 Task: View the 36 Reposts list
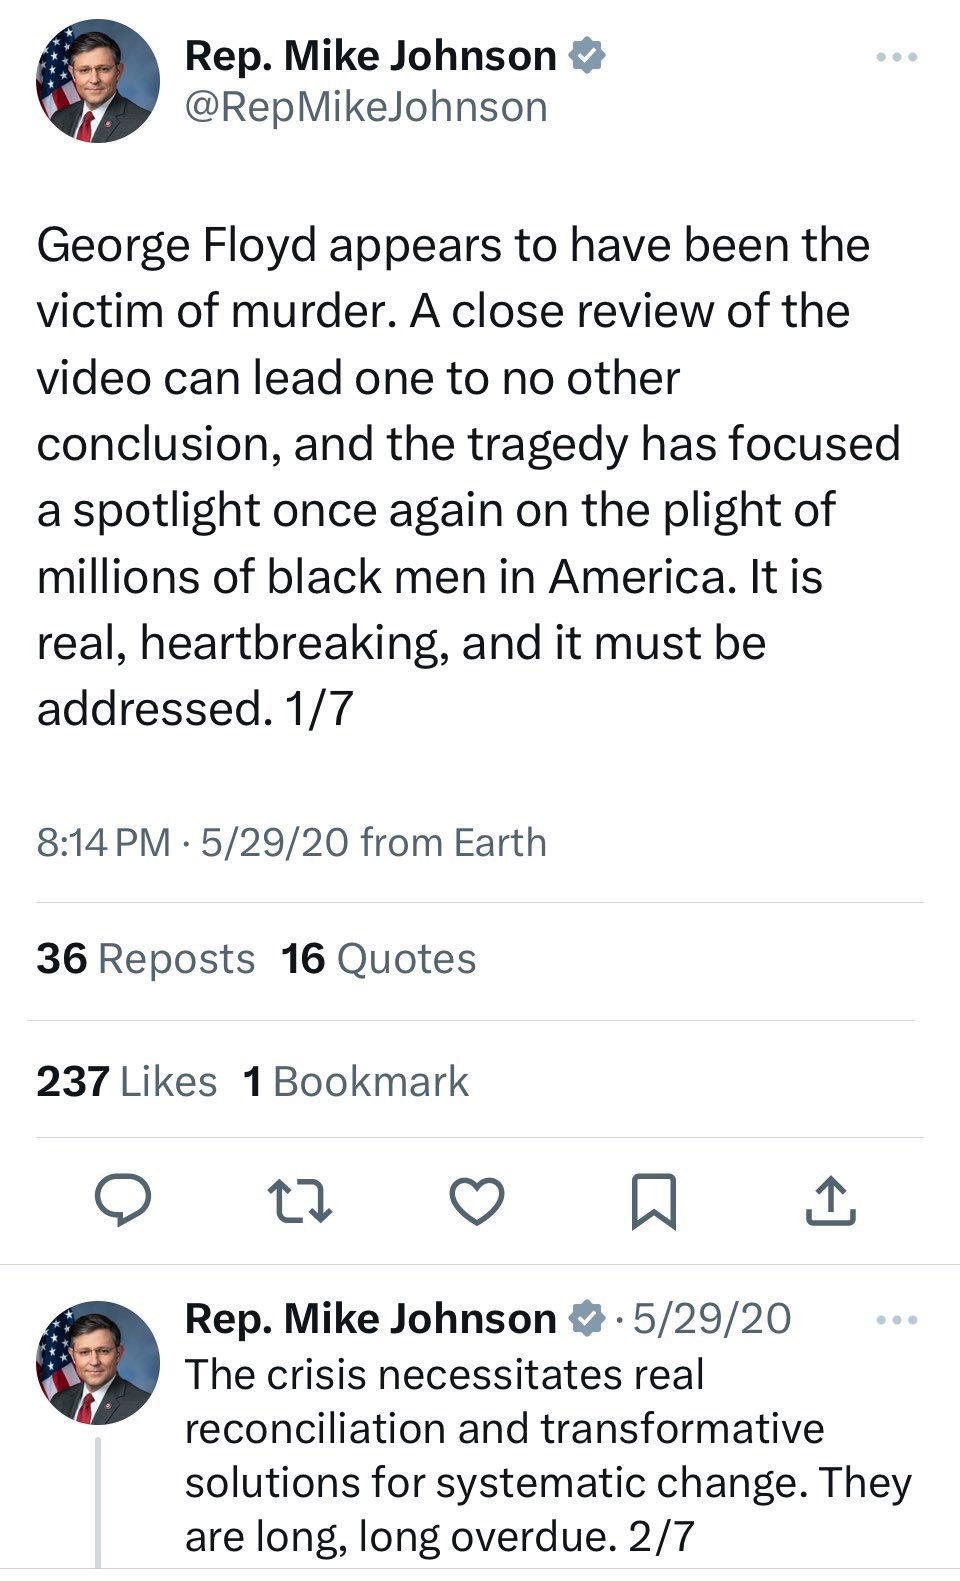tap(146, 959)
